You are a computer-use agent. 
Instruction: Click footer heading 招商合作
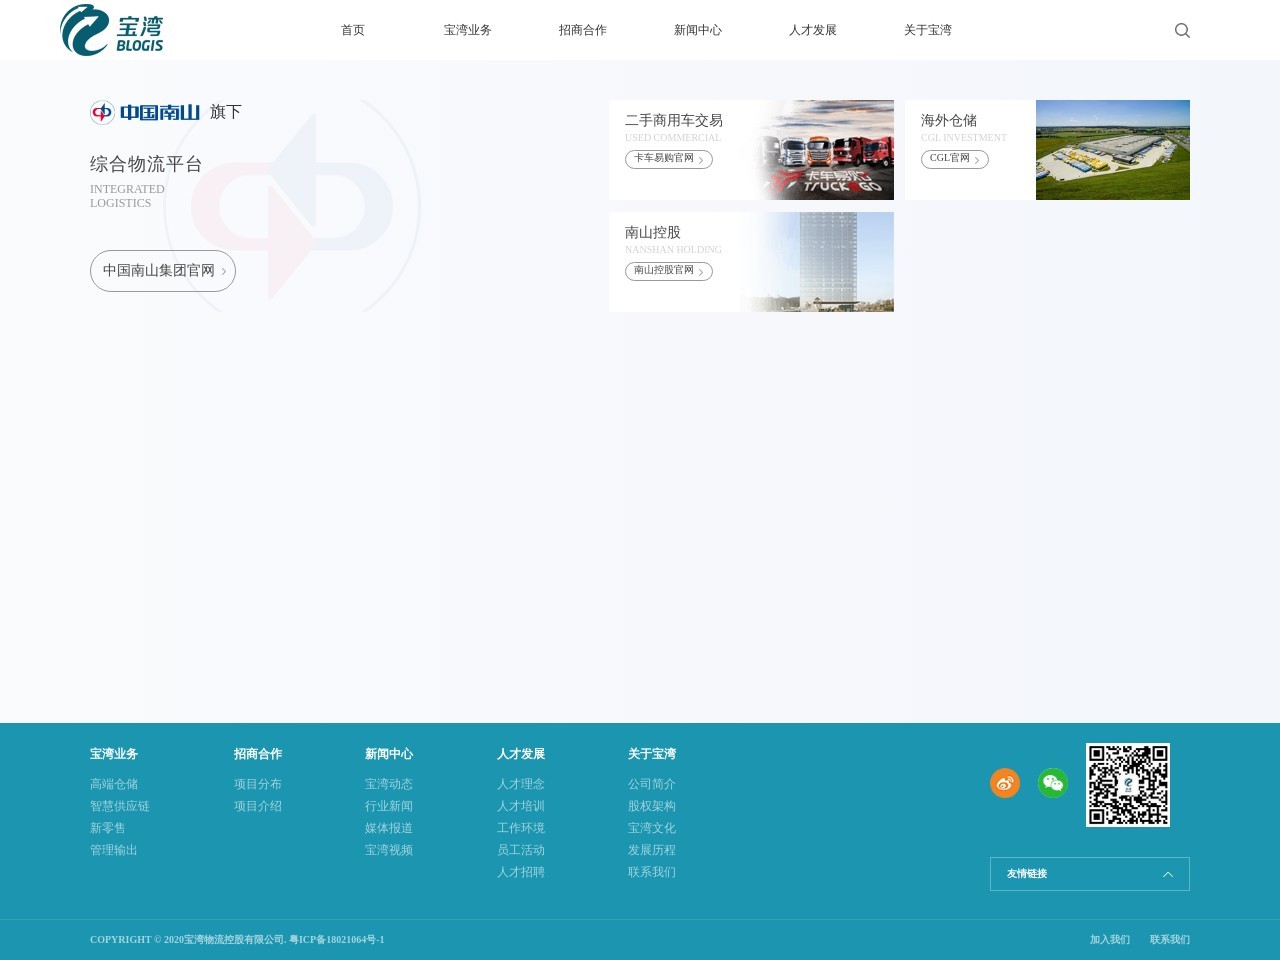(x=258, y=754)
